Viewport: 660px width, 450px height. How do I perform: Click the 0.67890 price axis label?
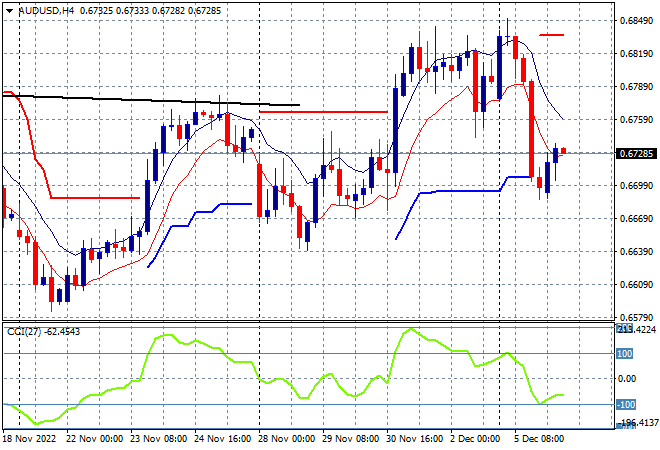pos(636,87)
